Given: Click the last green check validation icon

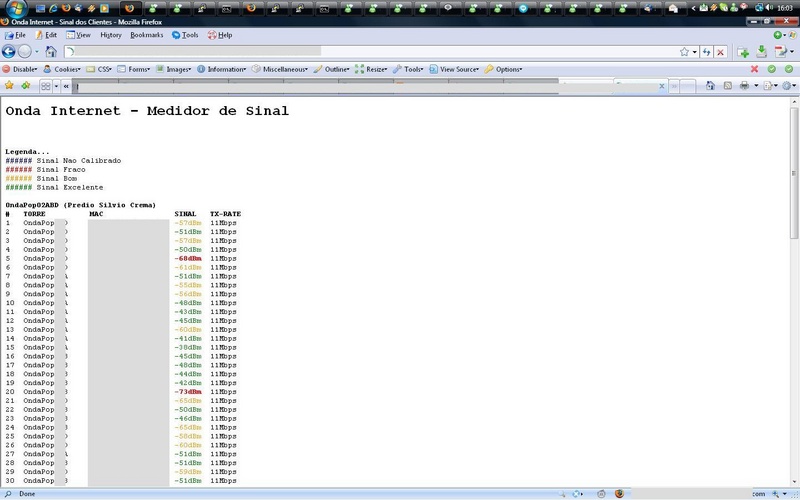Looking at the screenshot, I should pos(789,69).
